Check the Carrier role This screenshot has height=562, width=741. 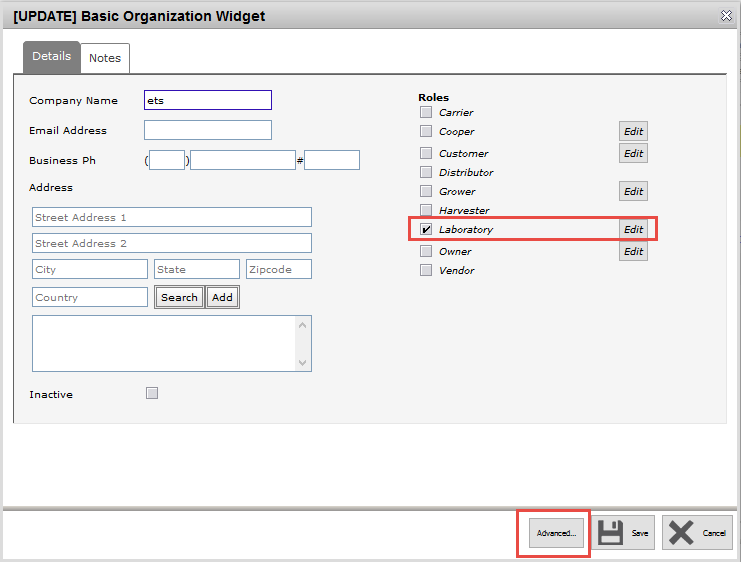(x=426, y=112)
